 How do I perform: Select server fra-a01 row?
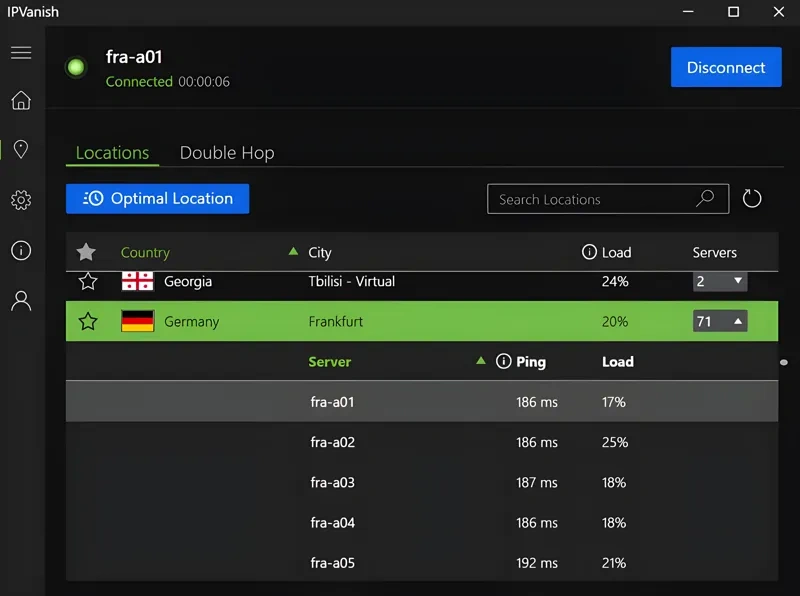point(422,402)
